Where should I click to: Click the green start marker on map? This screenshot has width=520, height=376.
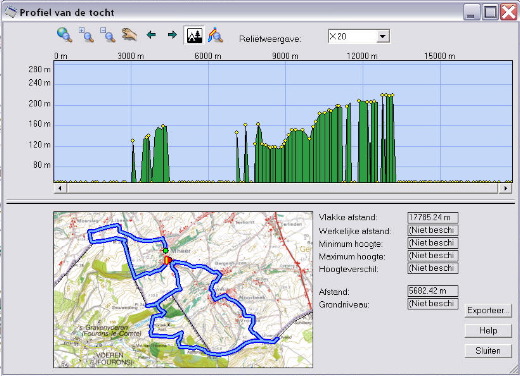click(x=165, y=250)
